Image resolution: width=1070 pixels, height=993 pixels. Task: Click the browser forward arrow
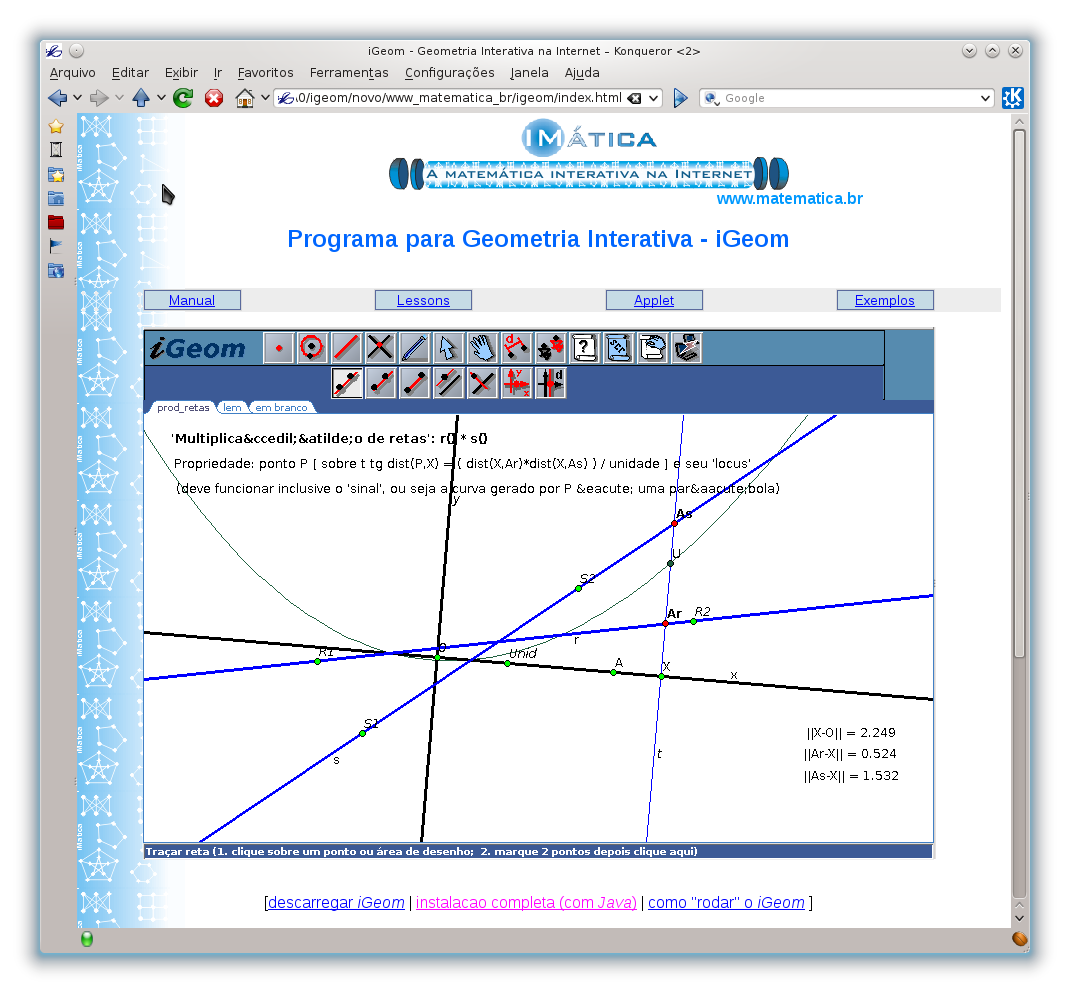(x=99, y=98)
